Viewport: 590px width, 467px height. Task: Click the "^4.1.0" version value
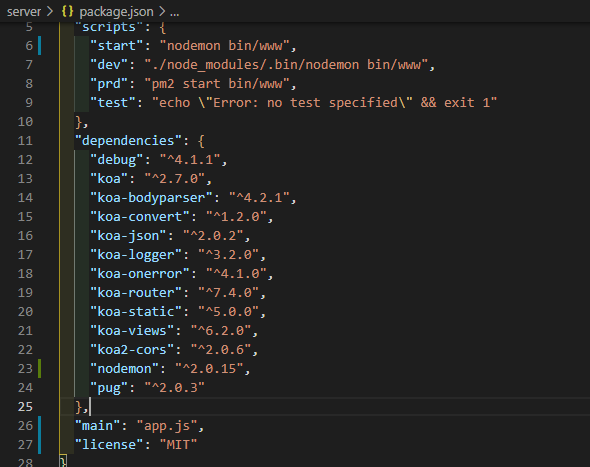[x=236, y=274]
